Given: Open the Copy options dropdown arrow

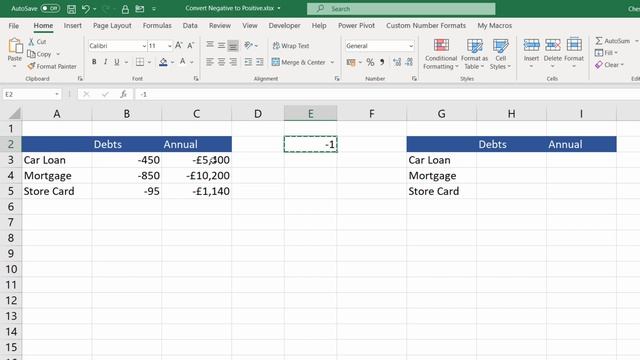Looking at the screenshot, I should [58, 54].
